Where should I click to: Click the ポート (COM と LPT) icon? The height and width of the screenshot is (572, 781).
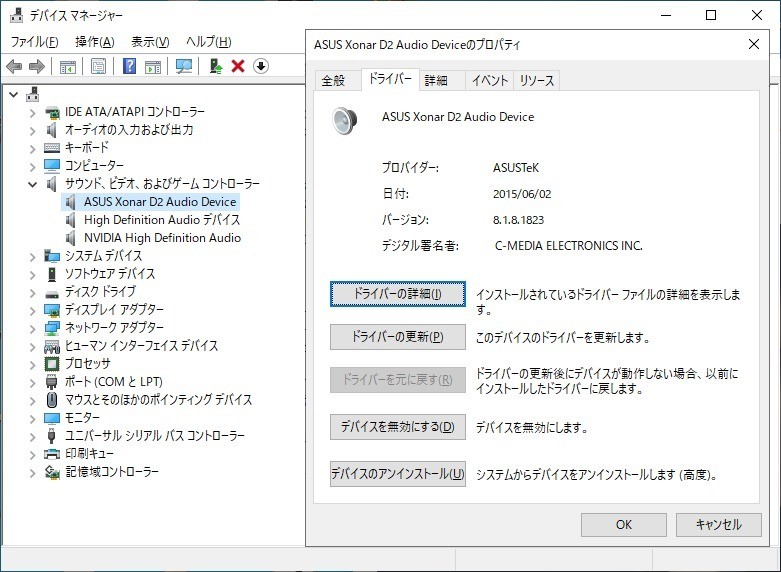pos(52,382)
